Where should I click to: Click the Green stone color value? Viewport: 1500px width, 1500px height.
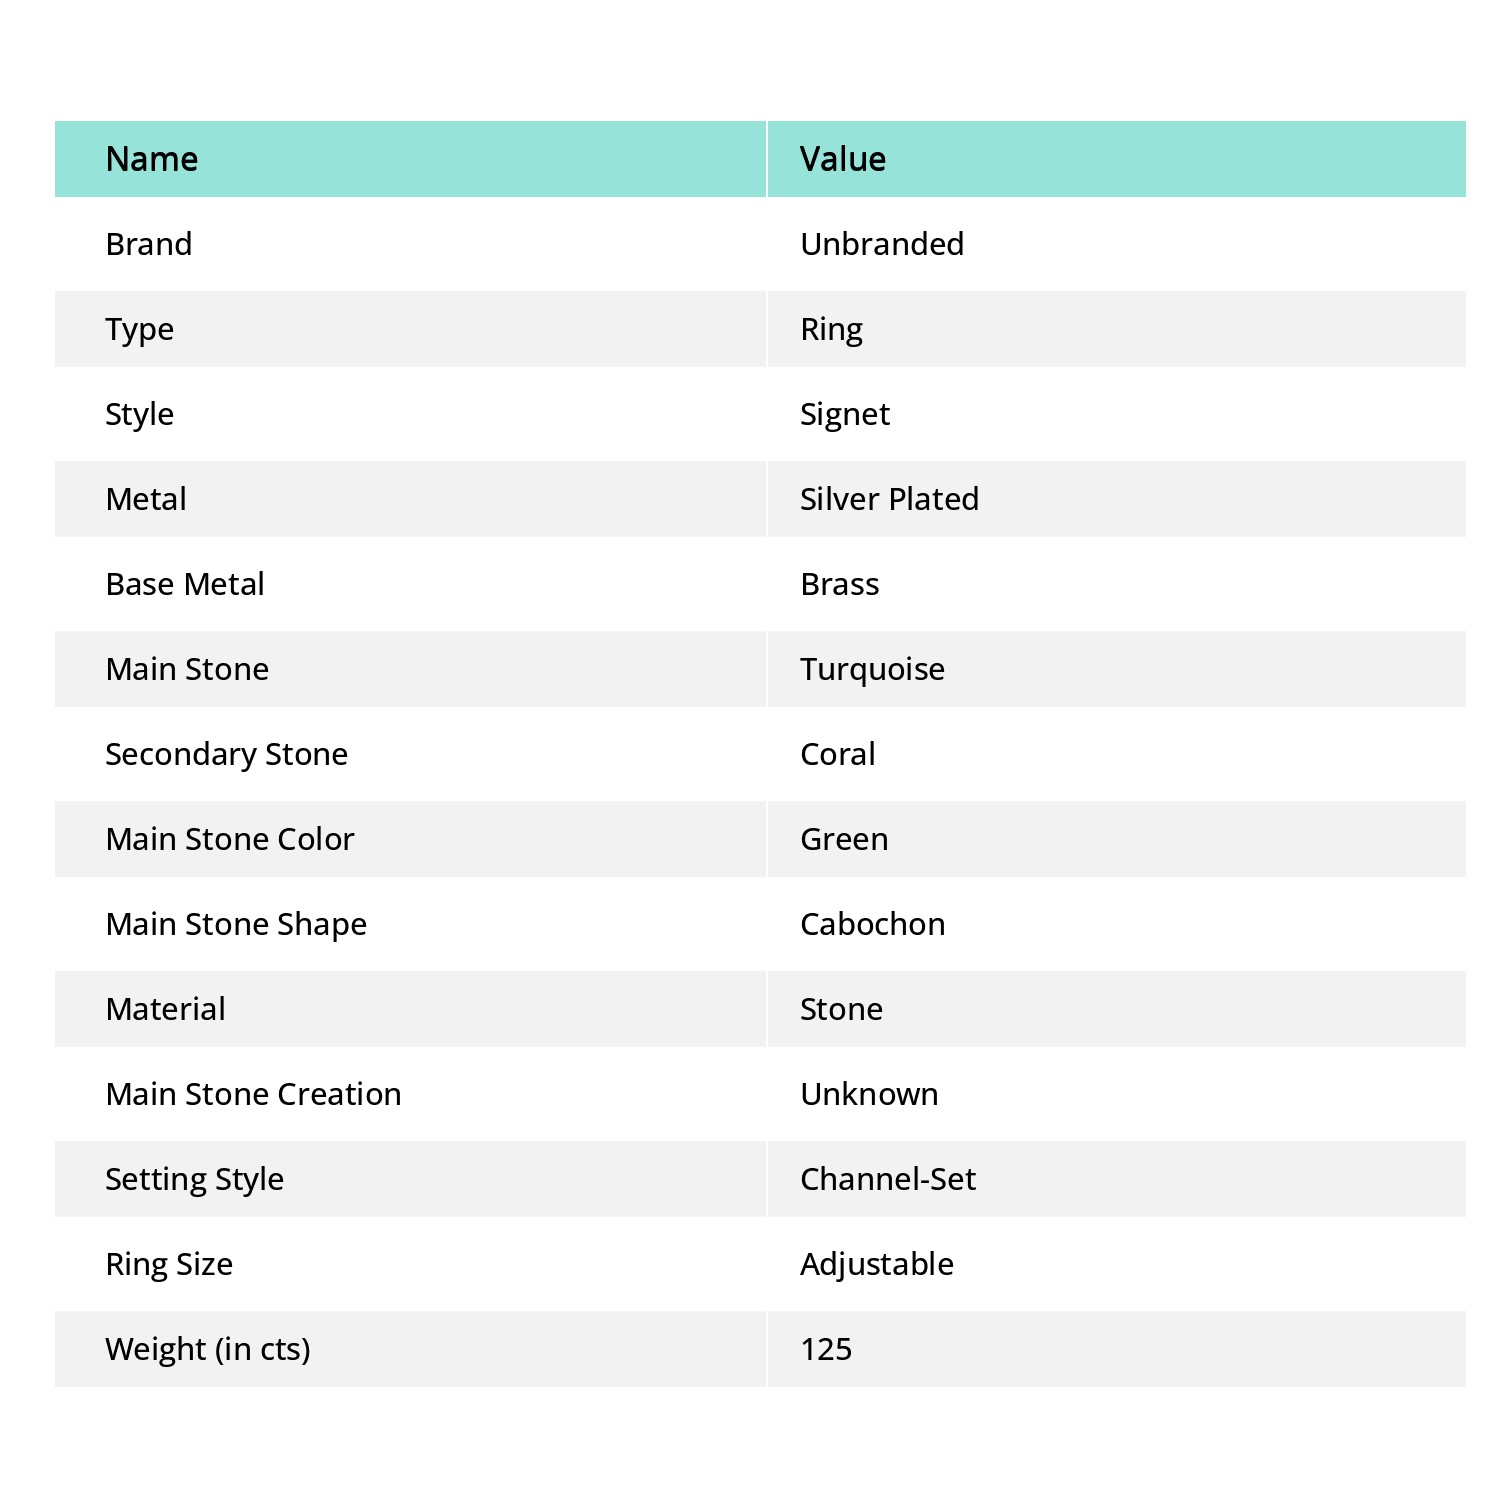click(x=844, y=839)
